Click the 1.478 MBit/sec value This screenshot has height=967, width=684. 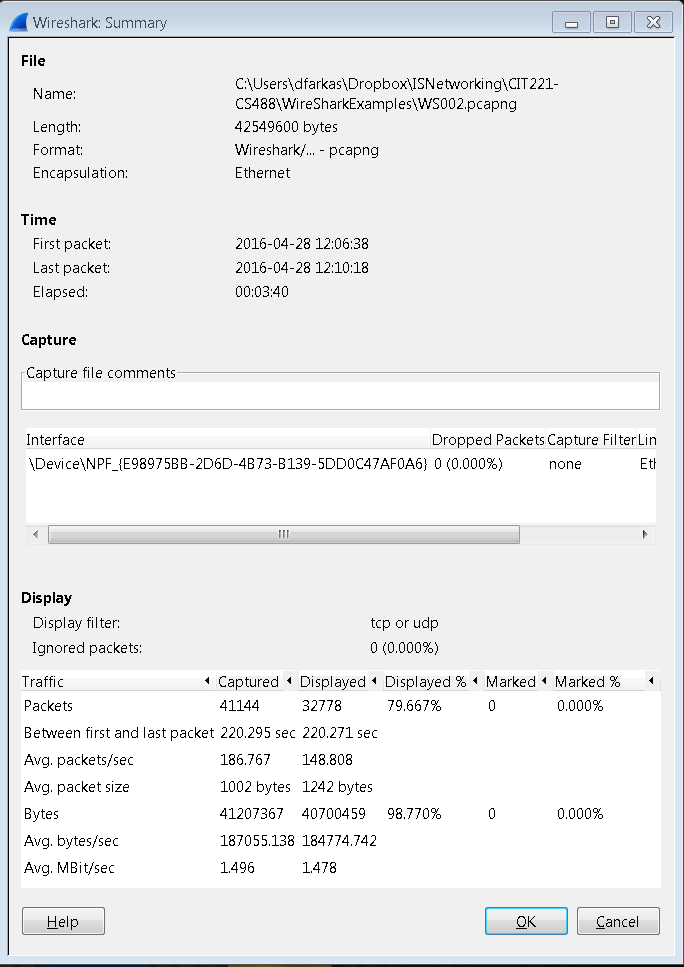319,868
